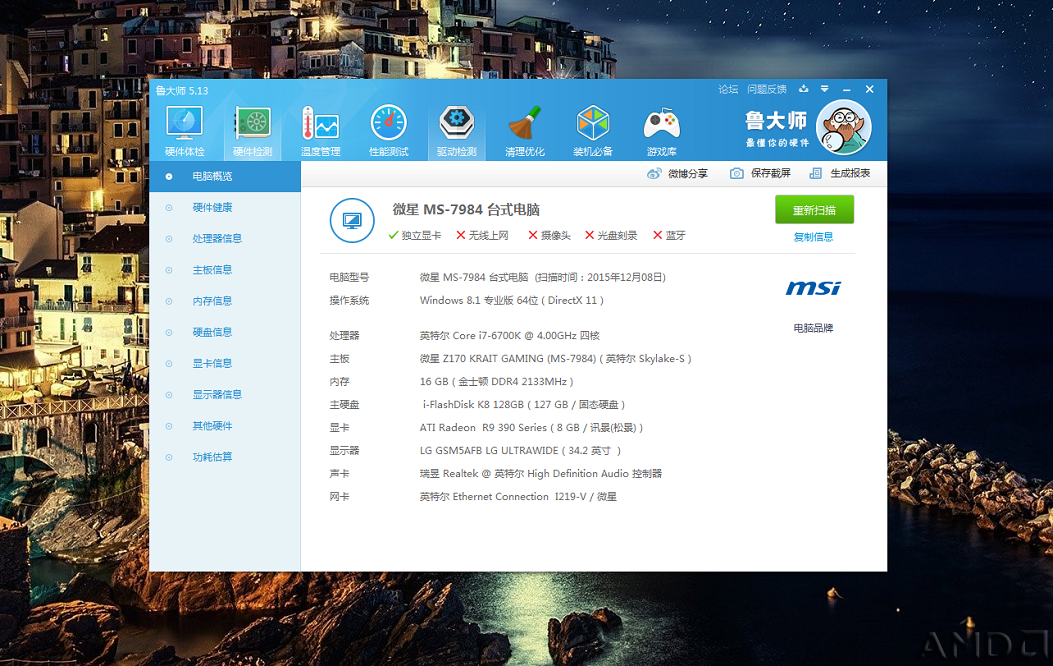Click 保存截屏 save screenshot text
Image resolution: width=1053 pixels, height=666 pixels.
click(x=770, y=173)
